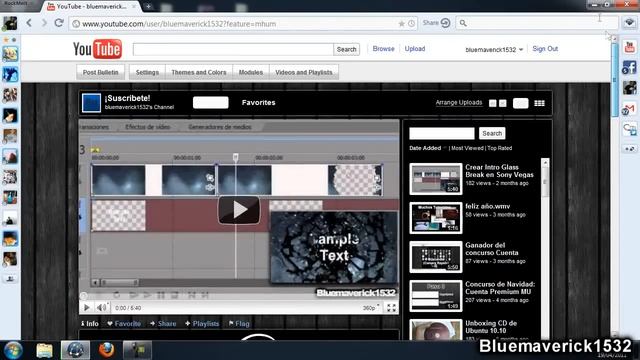Open Crear Intro Glass Break video thumbnail

point(436,179)
